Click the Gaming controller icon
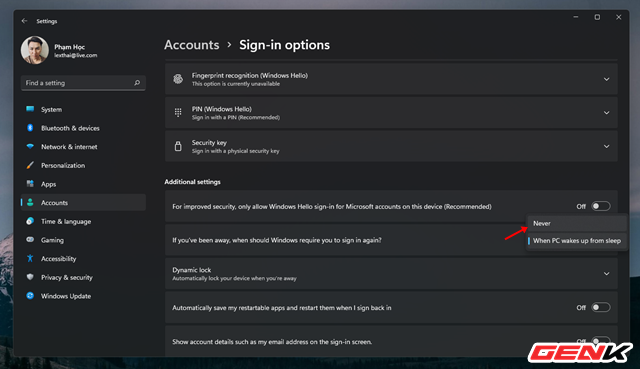The image size is (640, 369). 30,240
